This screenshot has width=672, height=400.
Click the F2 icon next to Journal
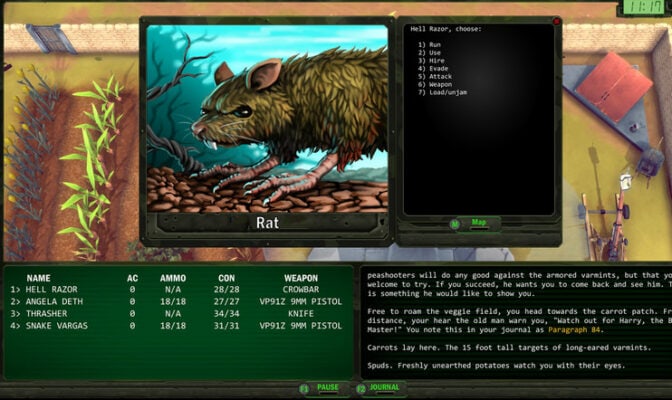(x=361, y=388)
